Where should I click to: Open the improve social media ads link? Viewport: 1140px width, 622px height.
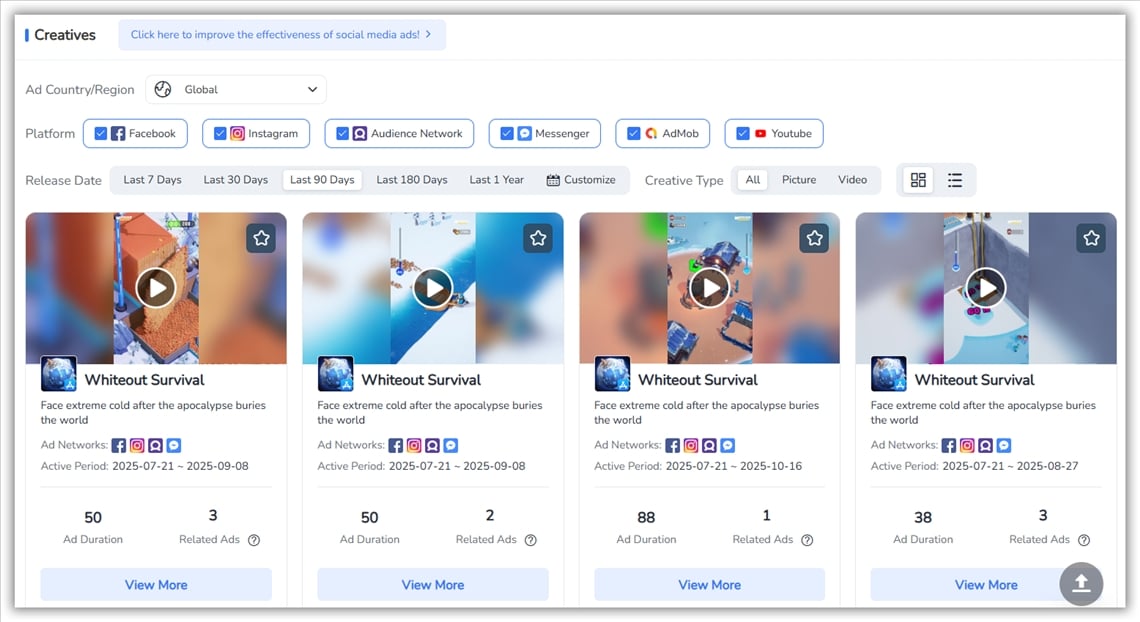click(x=281, y=34)
